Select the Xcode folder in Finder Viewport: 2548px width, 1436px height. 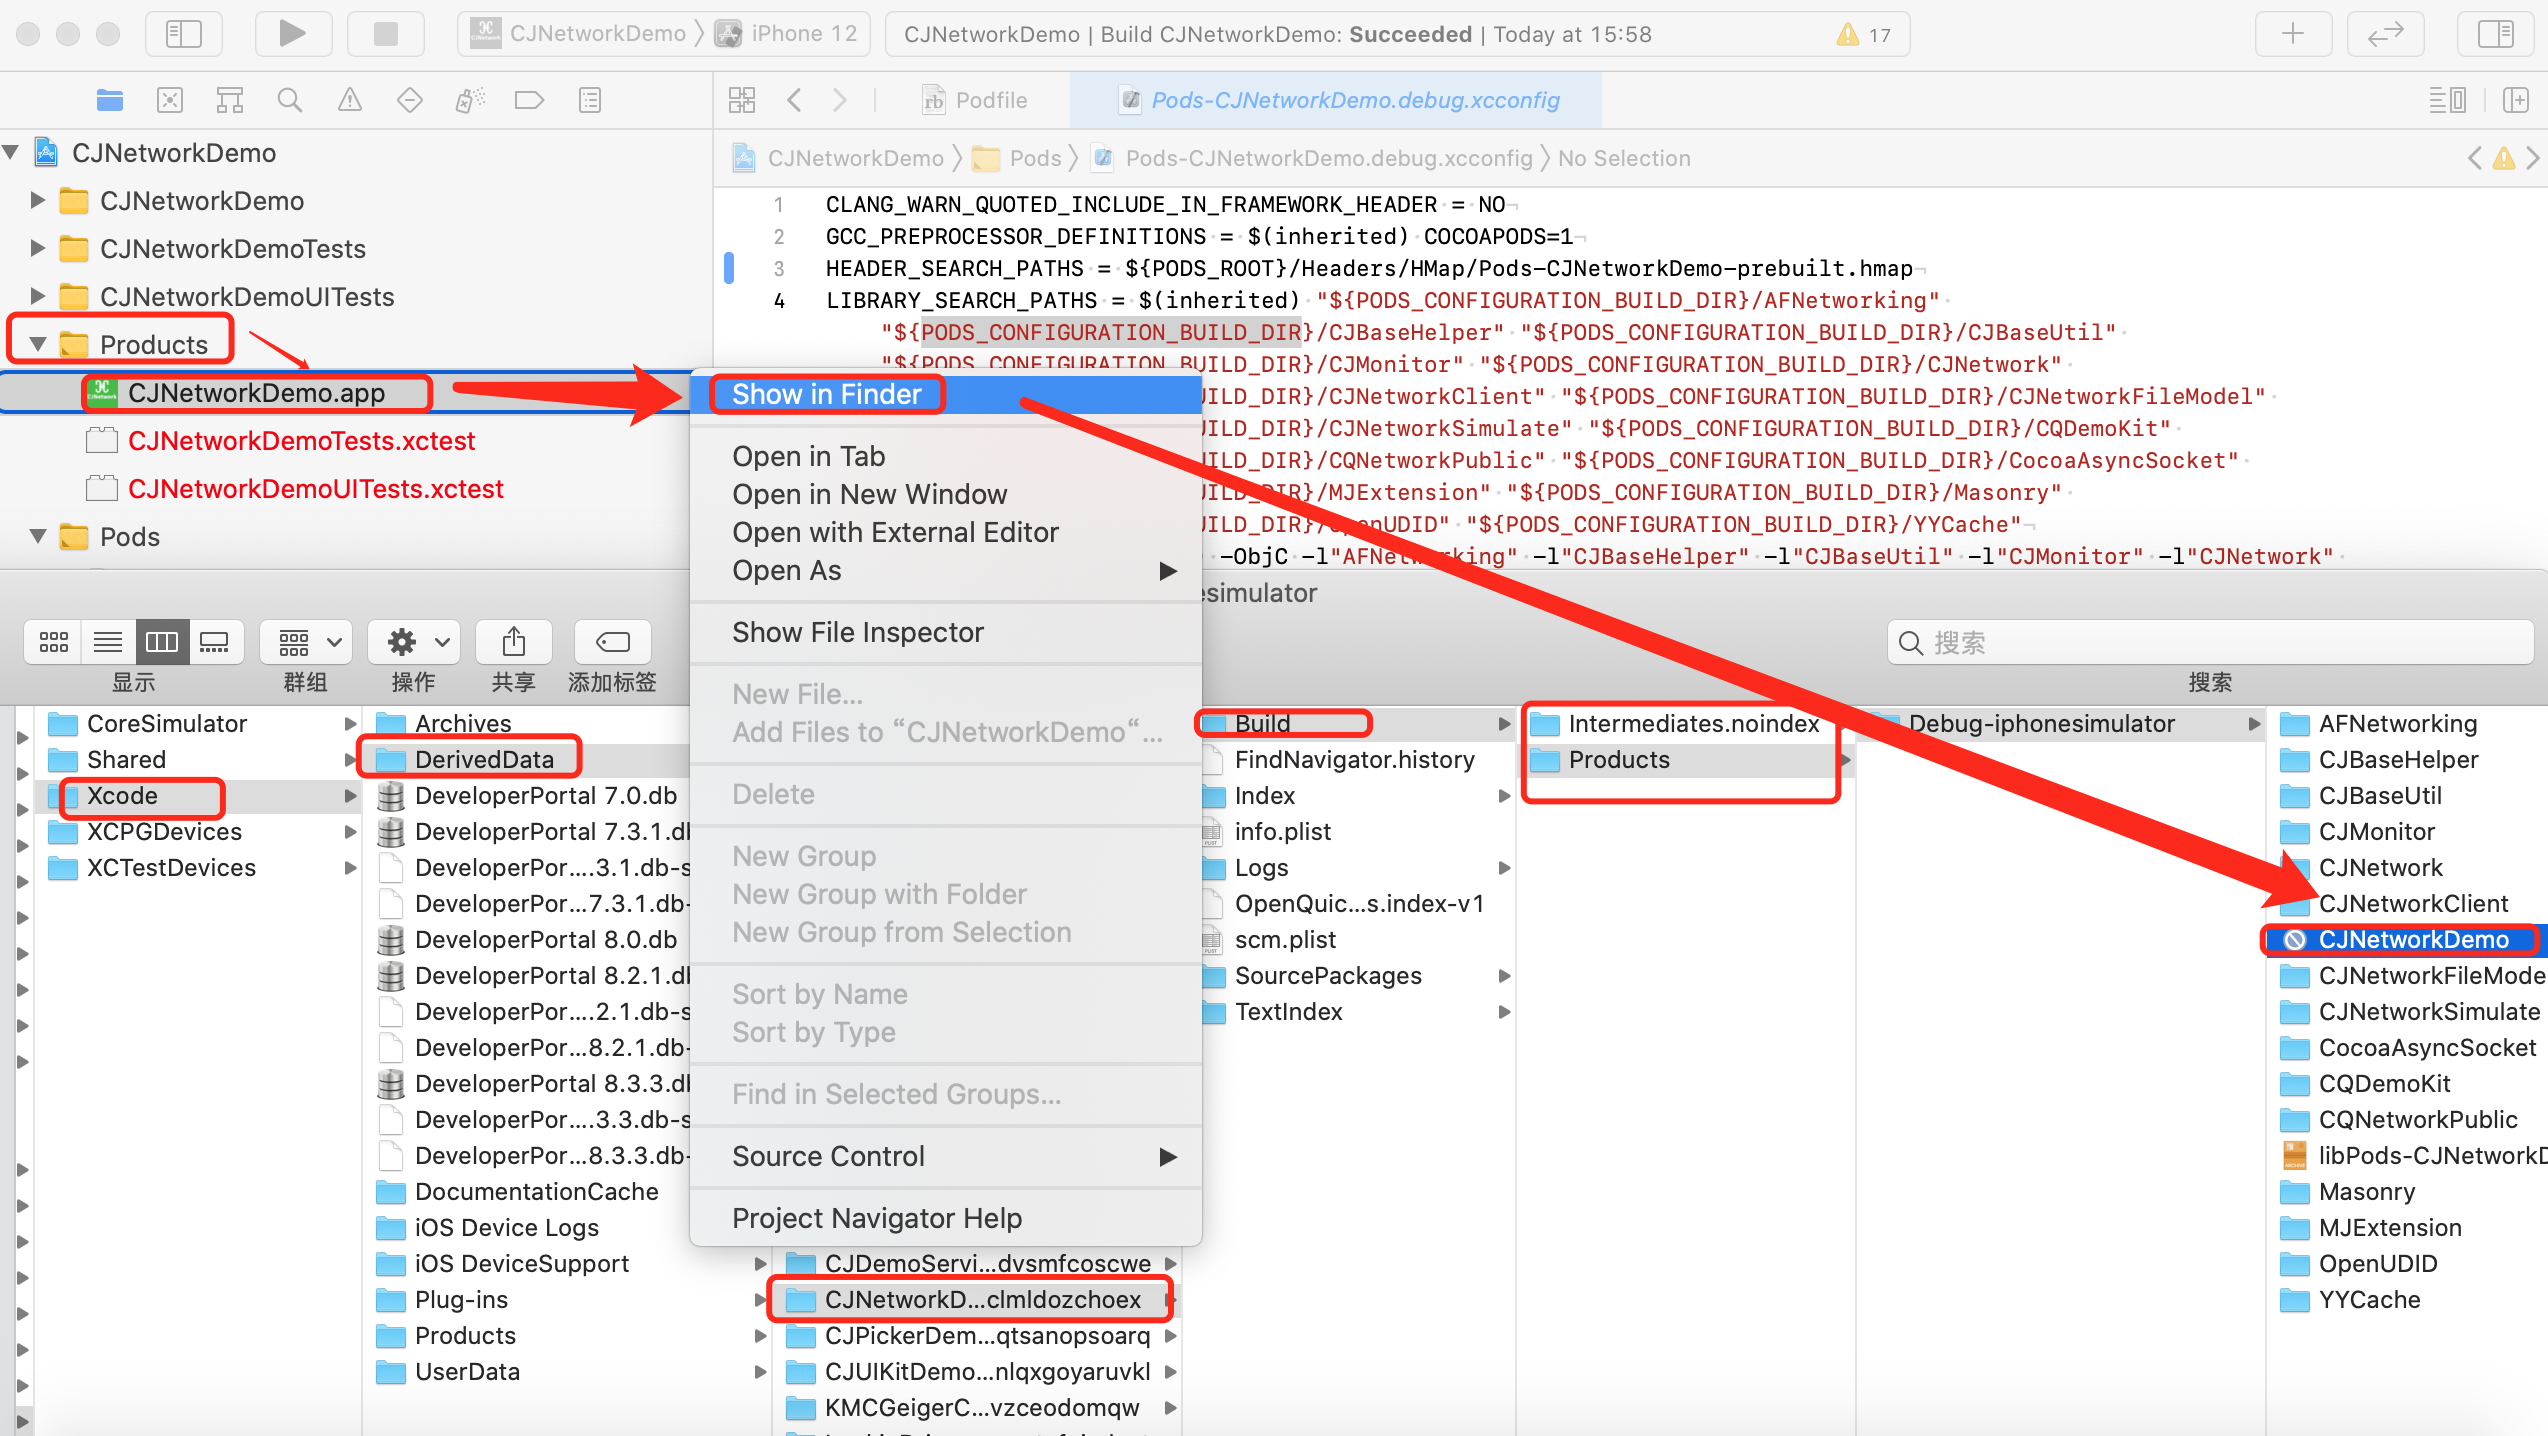click(x=200, y=796)
